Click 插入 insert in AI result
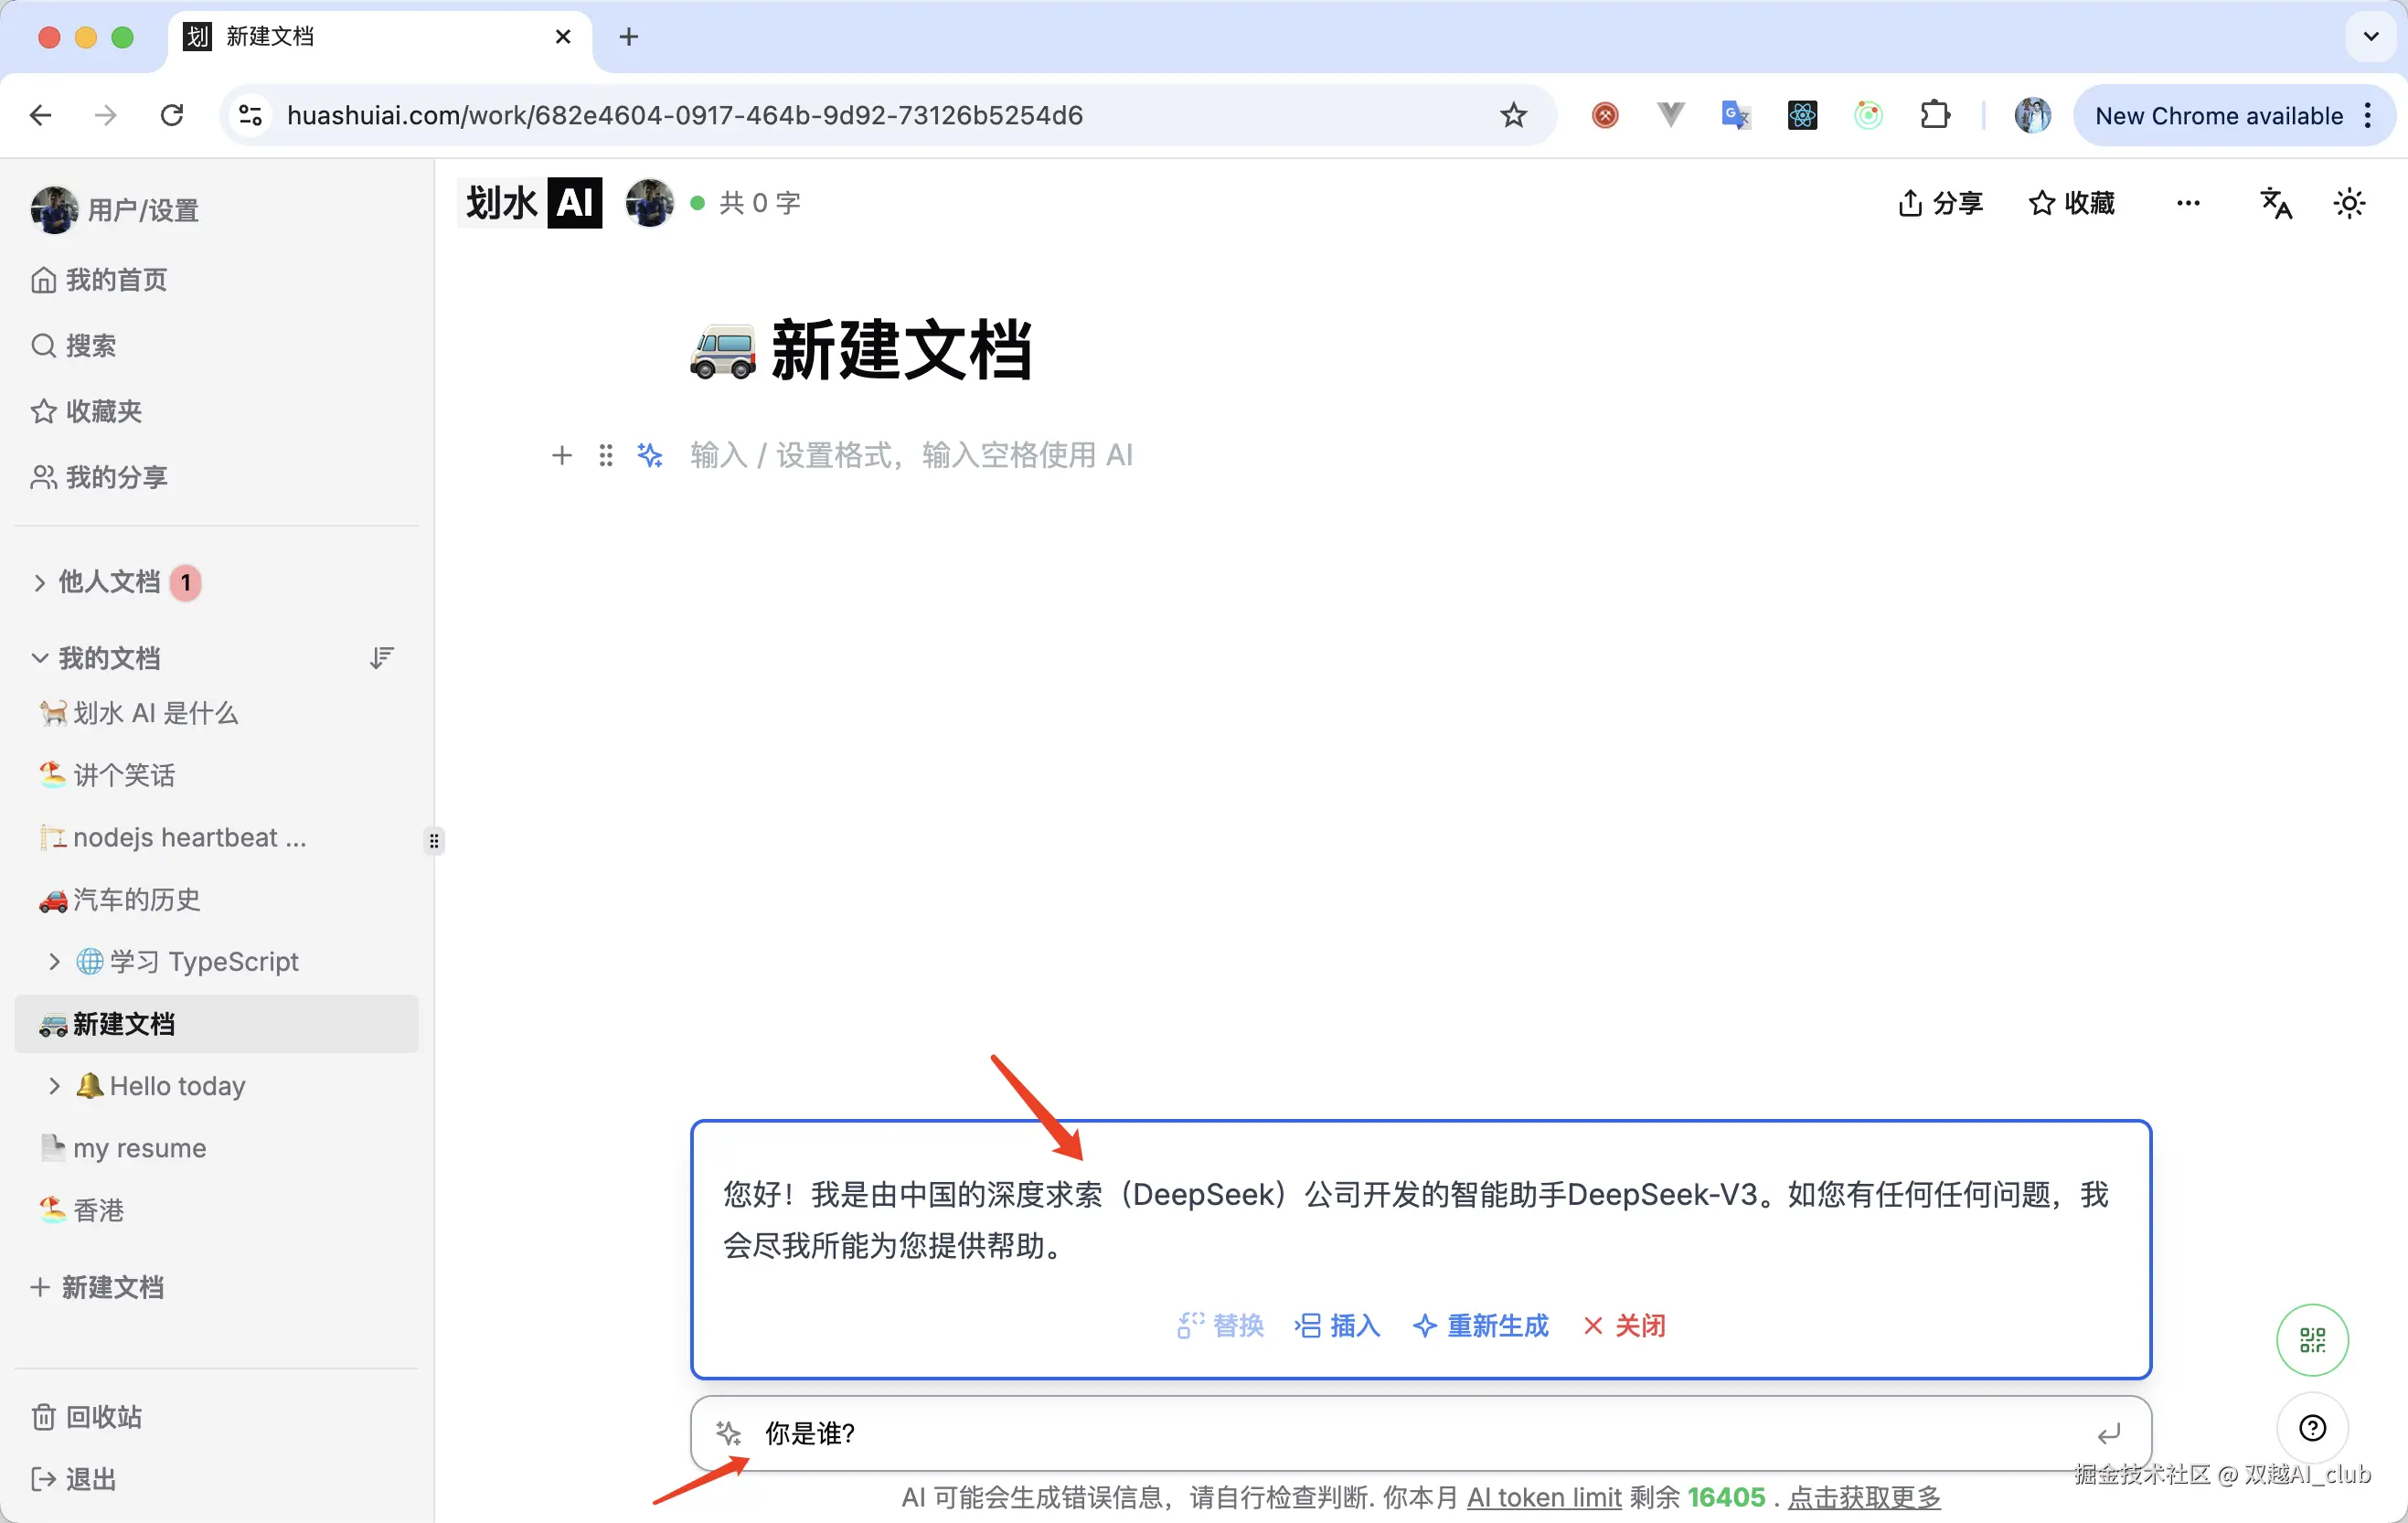 (x=1338, y=1326)
